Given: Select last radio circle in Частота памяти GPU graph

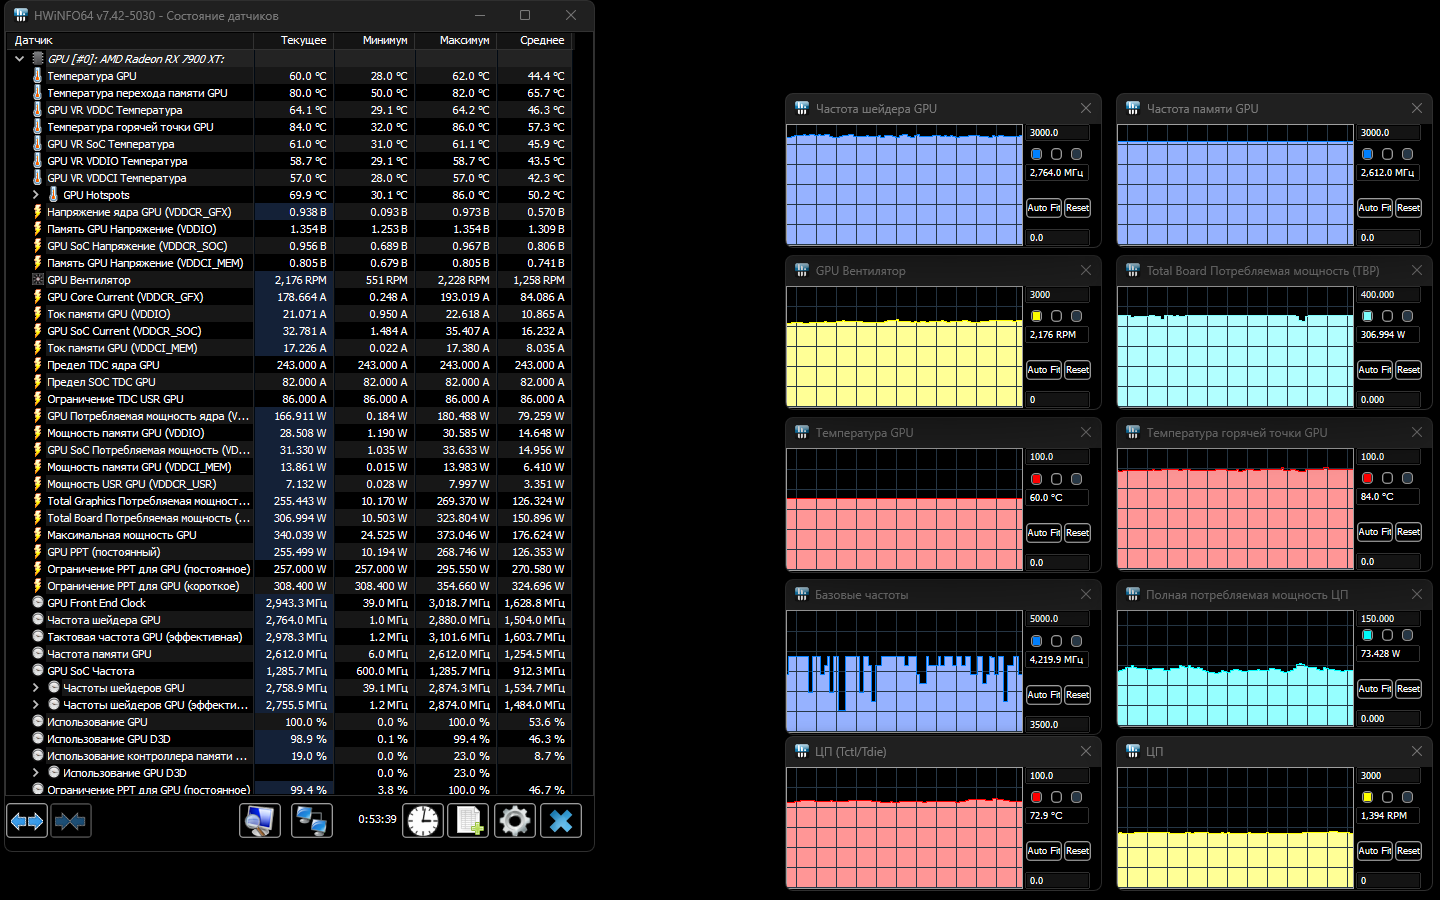Looking at the screenshot, I should click(x=1407, y=154).
